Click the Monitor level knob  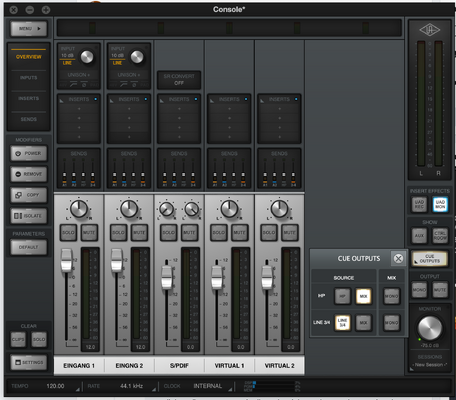[x=430, y=328]
